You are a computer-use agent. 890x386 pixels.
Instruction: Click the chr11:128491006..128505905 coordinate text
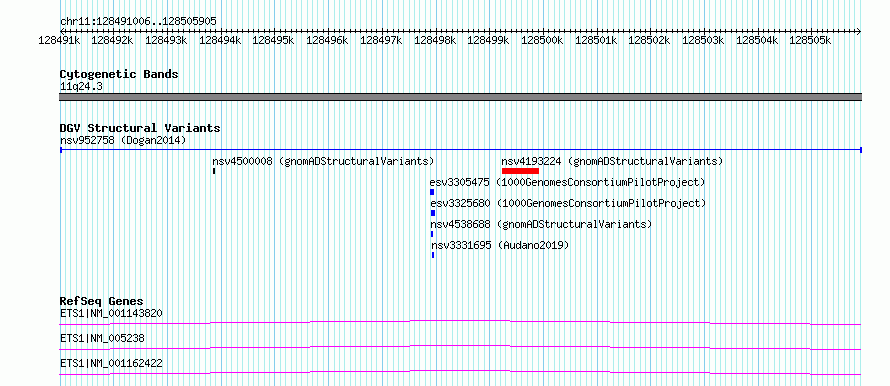tap(138, 21)
